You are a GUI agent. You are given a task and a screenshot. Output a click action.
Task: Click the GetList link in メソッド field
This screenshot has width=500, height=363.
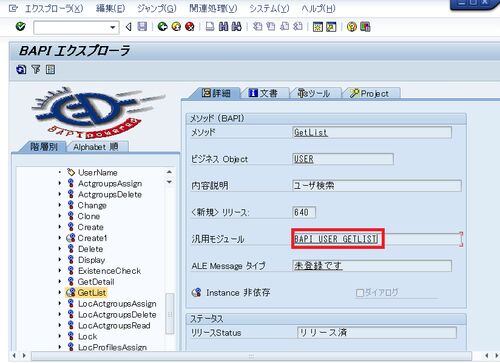[311, 132]
